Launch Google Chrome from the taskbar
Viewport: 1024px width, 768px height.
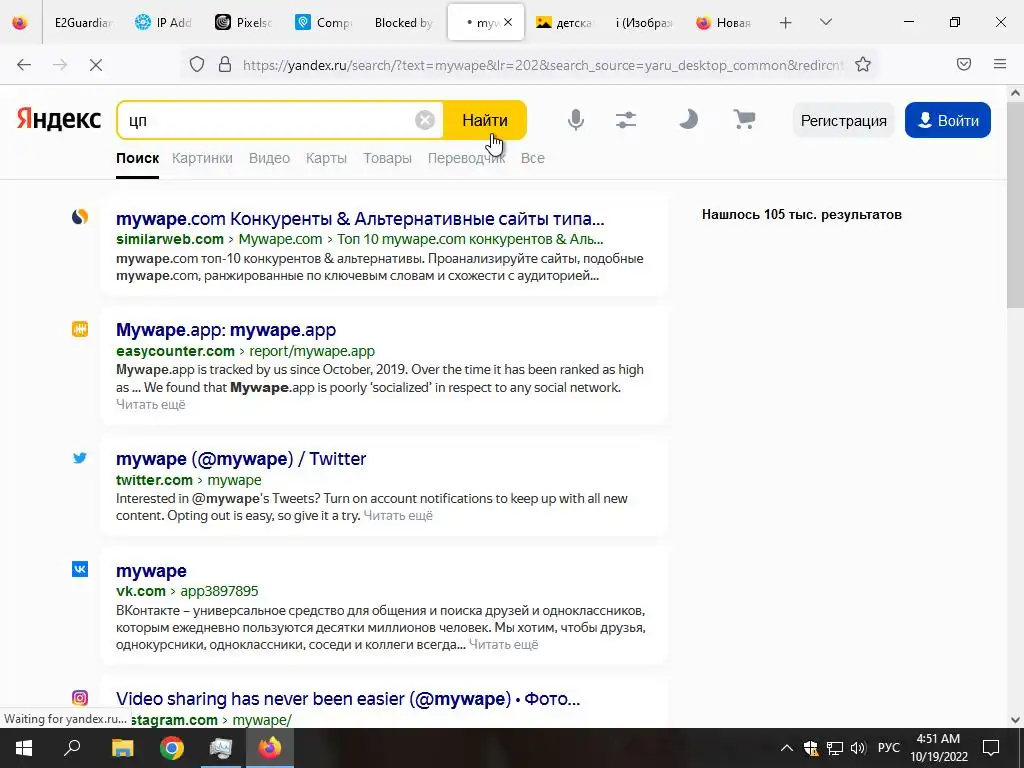coord(172,748)
